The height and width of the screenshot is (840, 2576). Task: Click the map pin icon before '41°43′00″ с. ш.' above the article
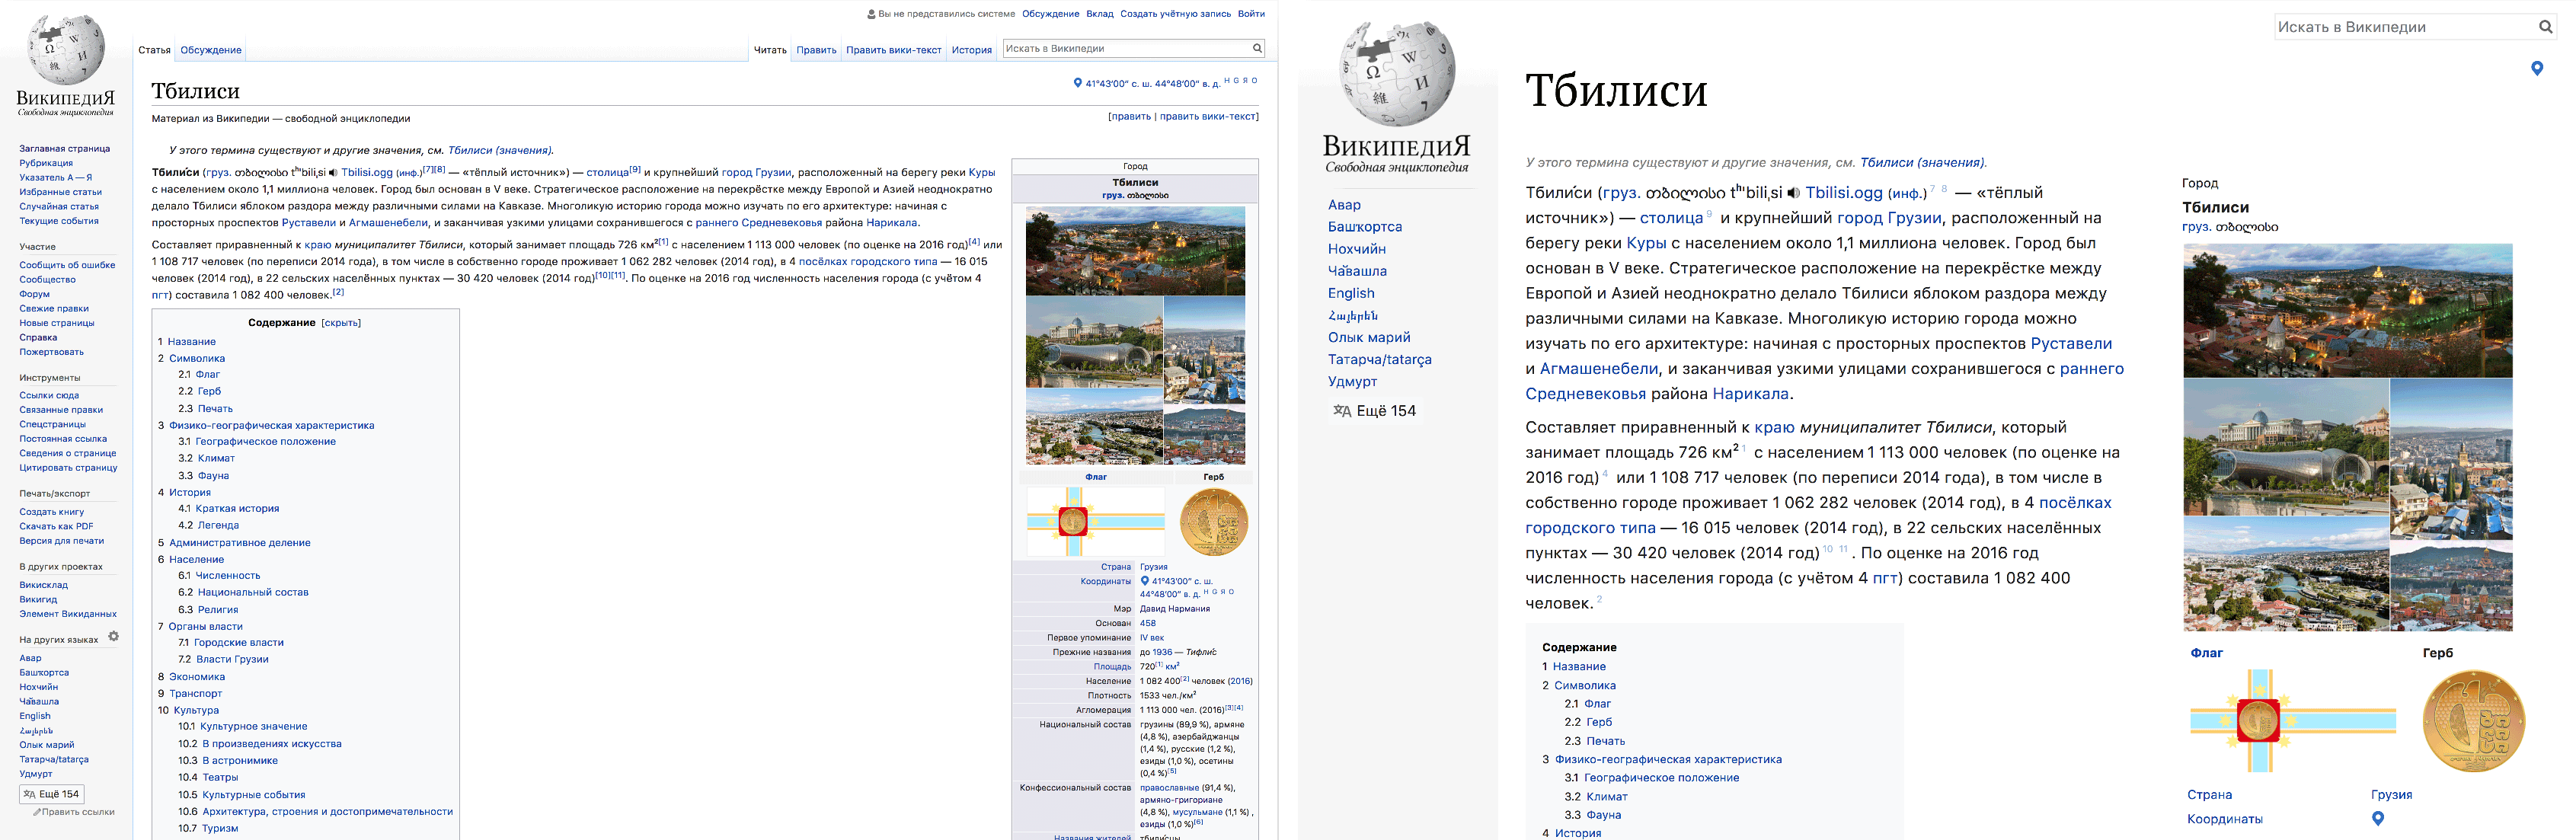[1077, 83]
